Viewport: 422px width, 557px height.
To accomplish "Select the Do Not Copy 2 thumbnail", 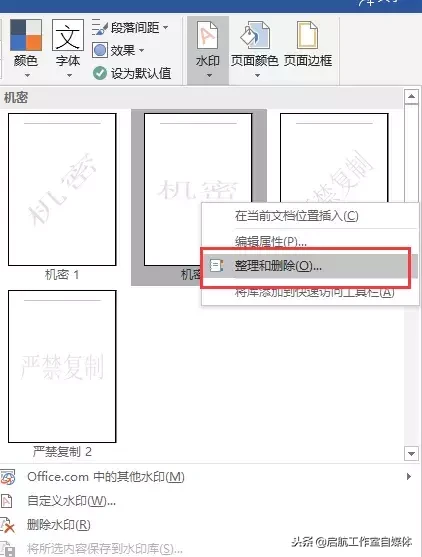I will [62, 366].
